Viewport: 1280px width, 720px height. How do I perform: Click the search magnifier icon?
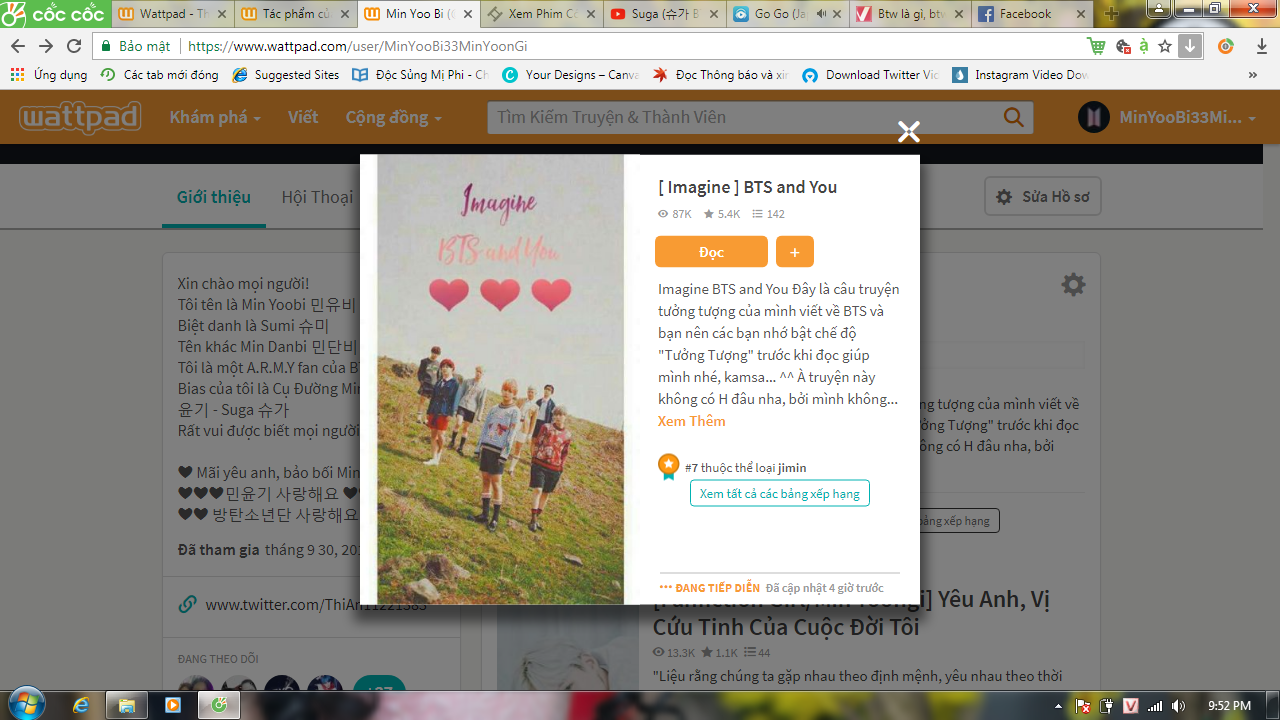point(1014,117)
